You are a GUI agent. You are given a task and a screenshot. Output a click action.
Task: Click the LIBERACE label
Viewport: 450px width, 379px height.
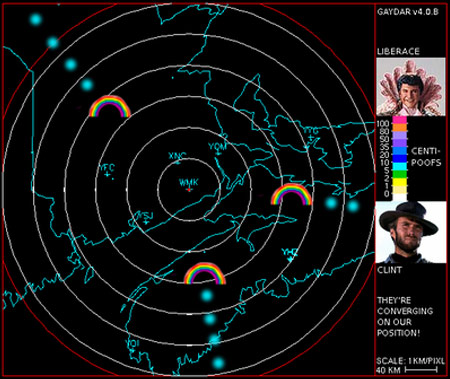[398, 51]
